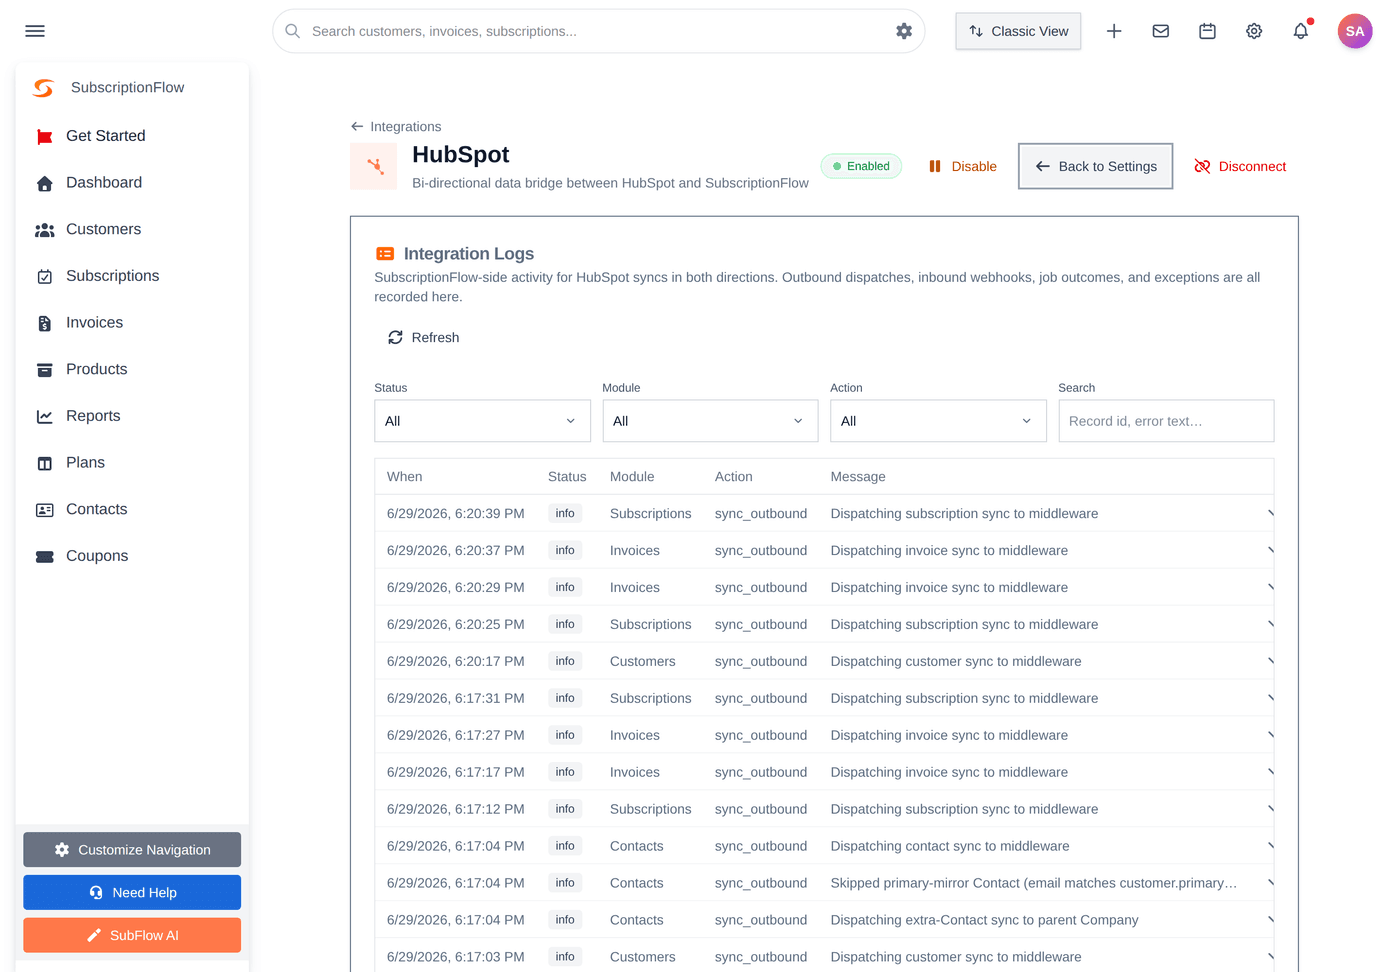
Task: Click the Coupons ticket icon
Action: click(44, 556)
